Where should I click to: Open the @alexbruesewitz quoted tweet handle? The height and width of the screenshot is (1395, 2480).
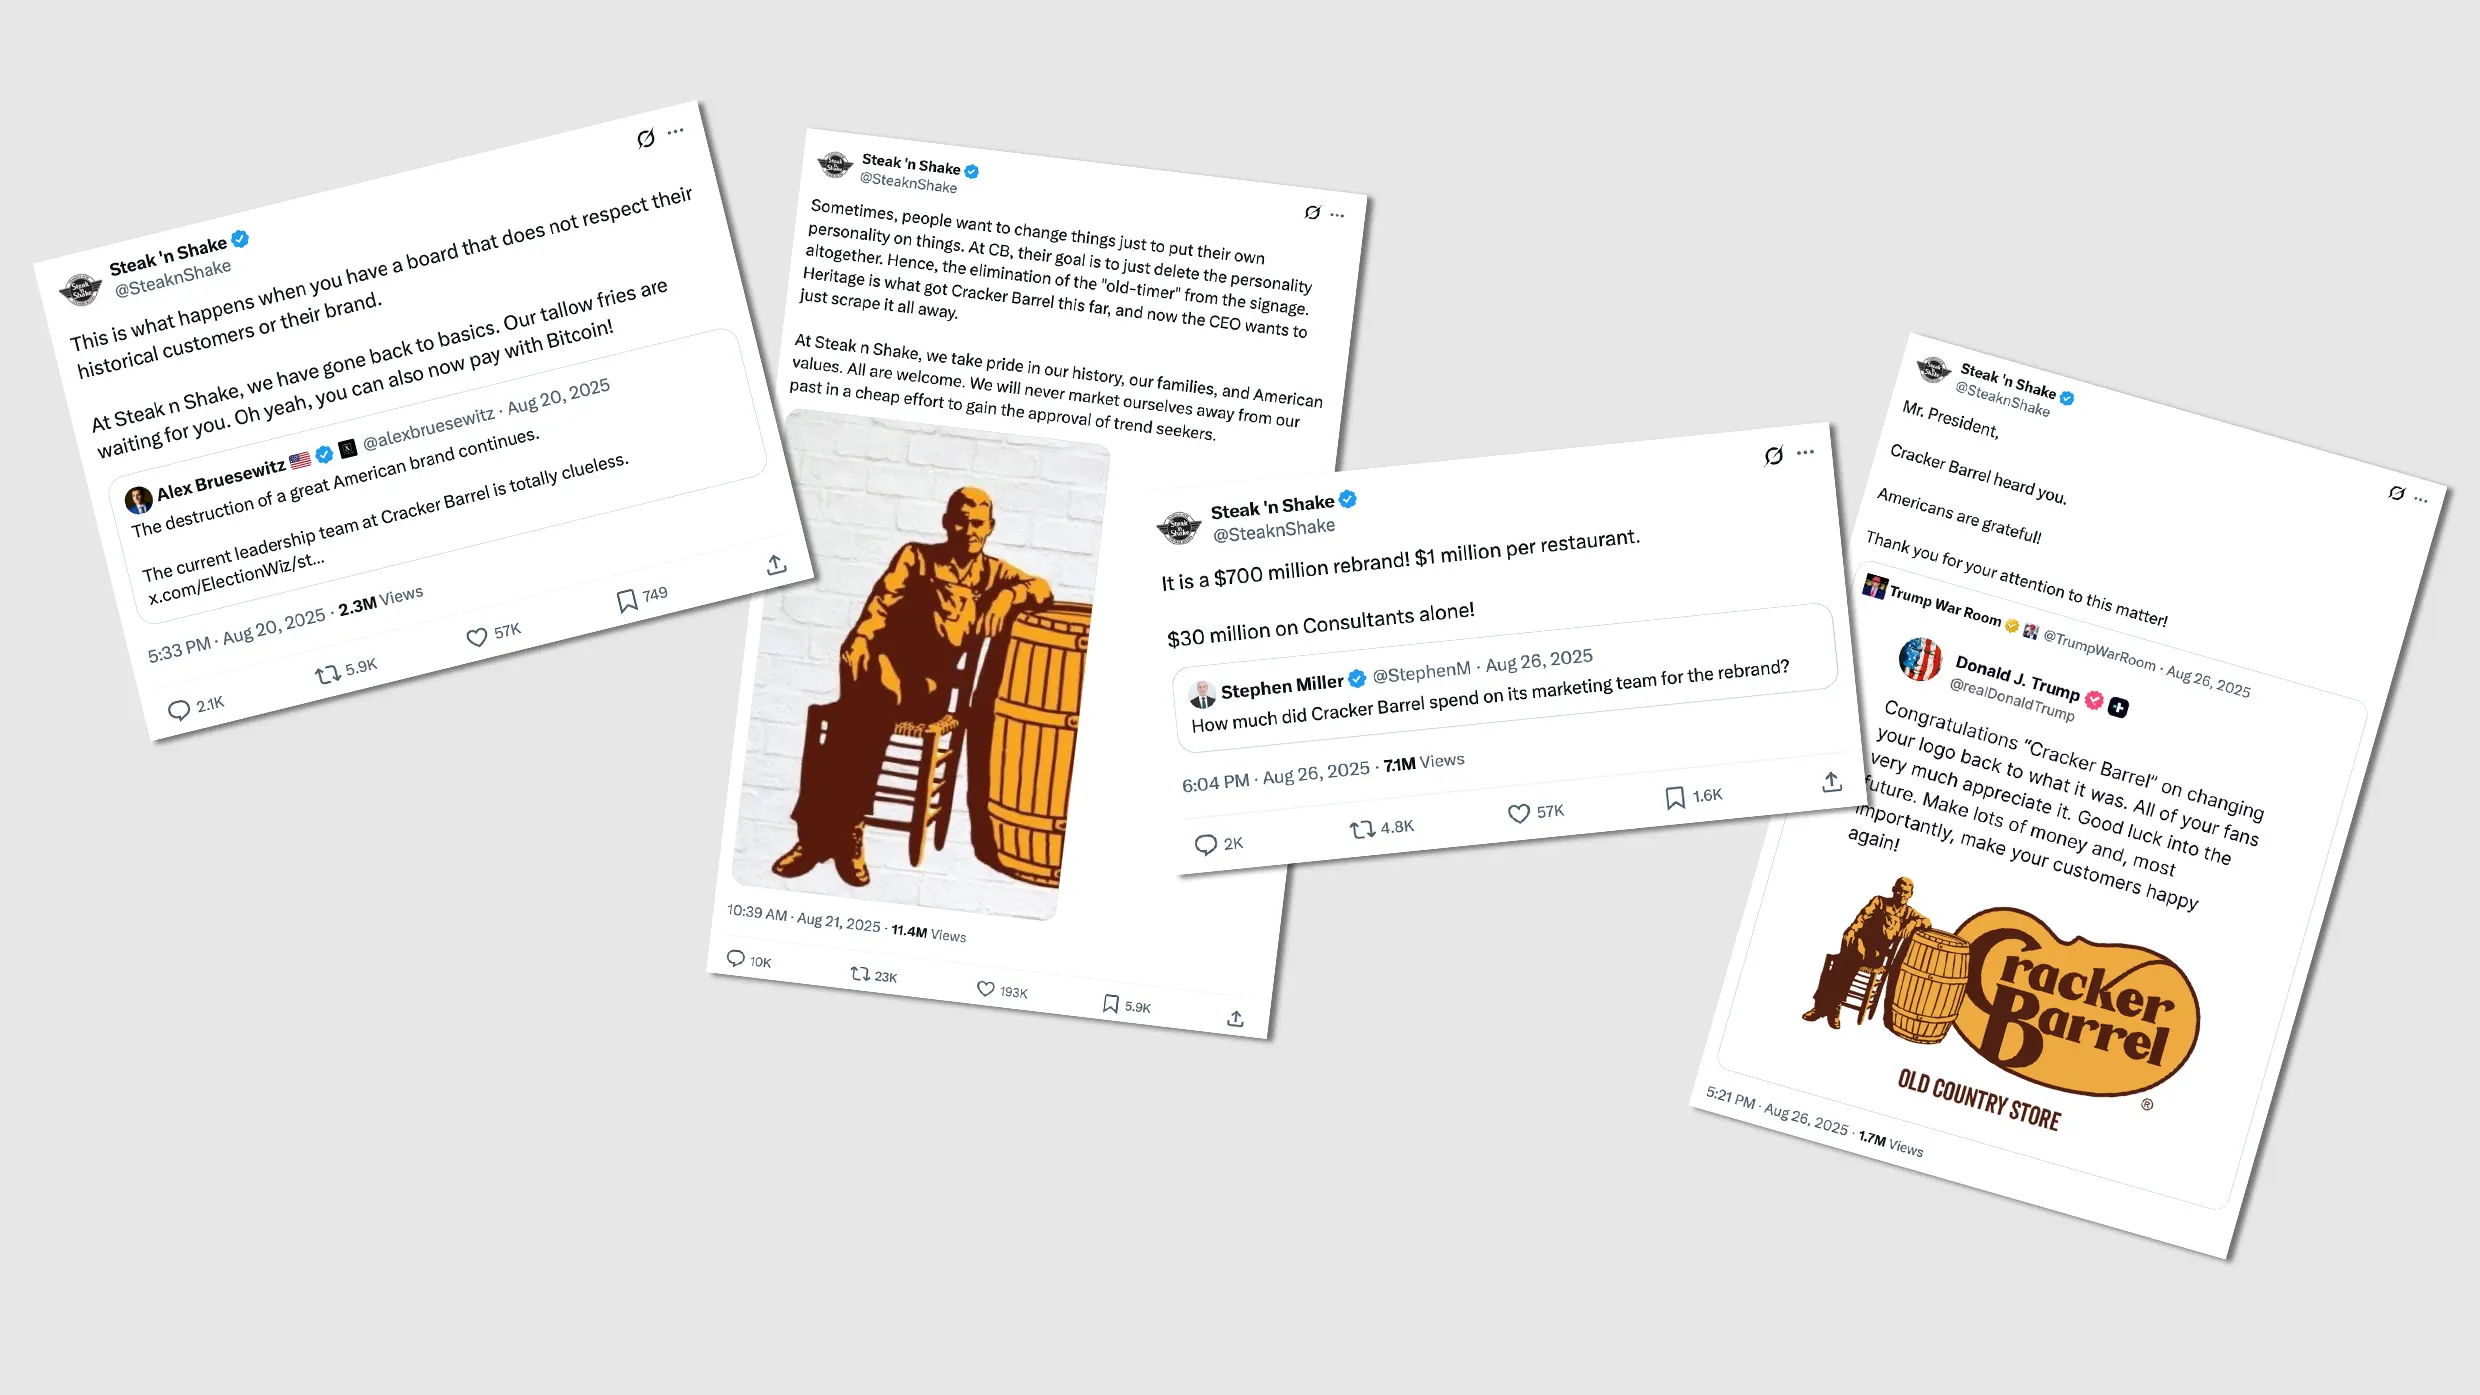(429, 427)
